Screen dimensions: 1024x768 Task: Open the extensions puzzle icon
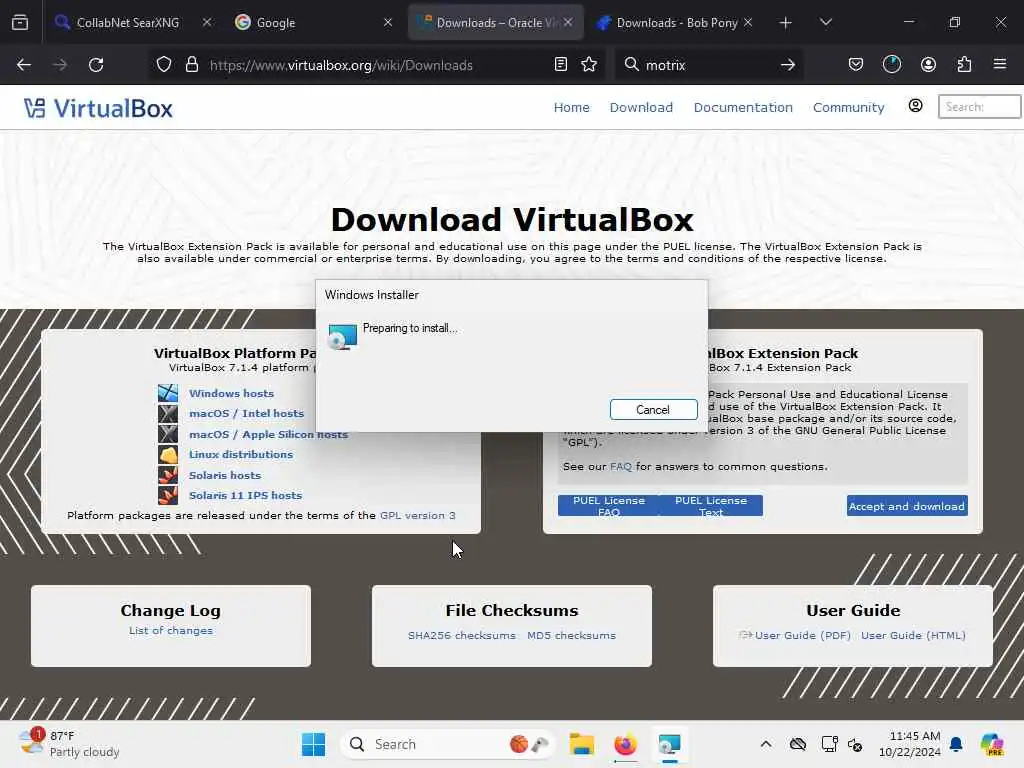point(964,65)
